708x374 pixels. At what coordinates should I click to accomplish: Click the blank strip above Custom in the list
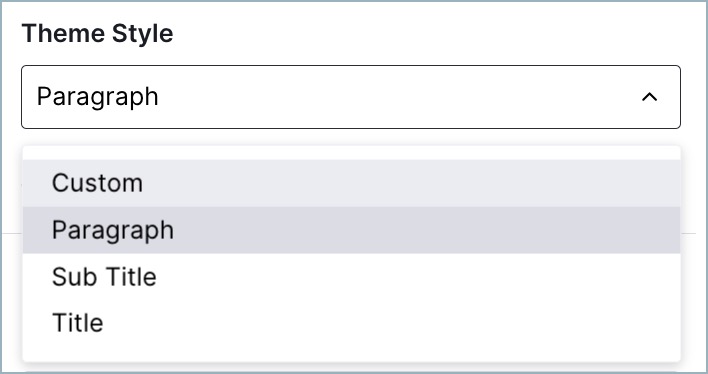coord(351,153)
